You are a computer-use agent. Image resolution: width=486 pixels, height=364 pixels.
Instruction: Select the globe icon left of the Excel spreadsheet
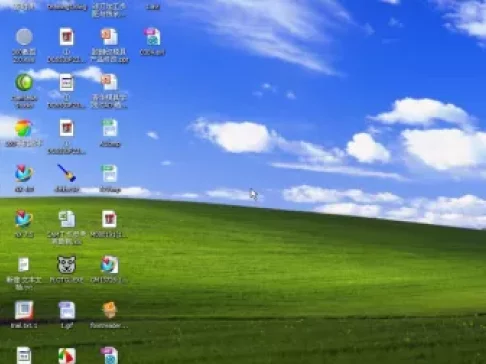(24, 219)
